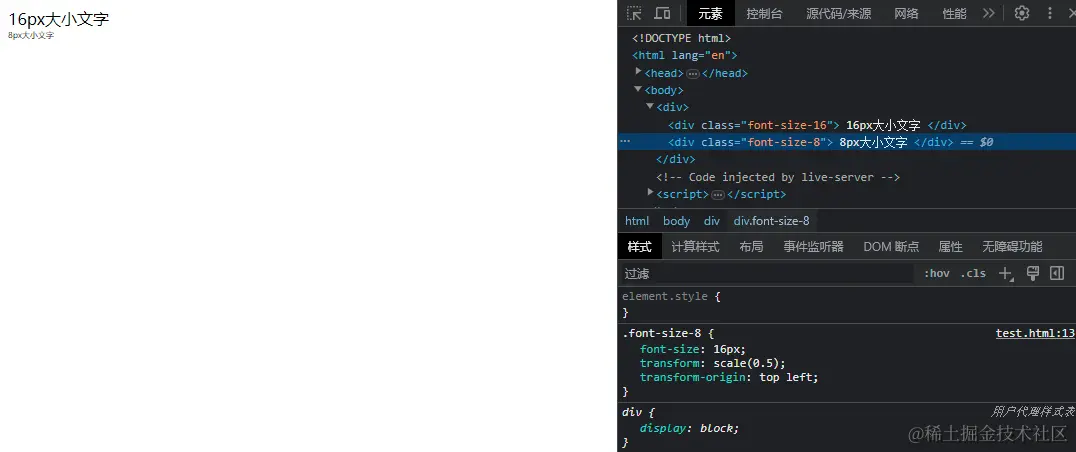Toggle the :hov element state panel
1076x452 pixels.
click(936, 274)
